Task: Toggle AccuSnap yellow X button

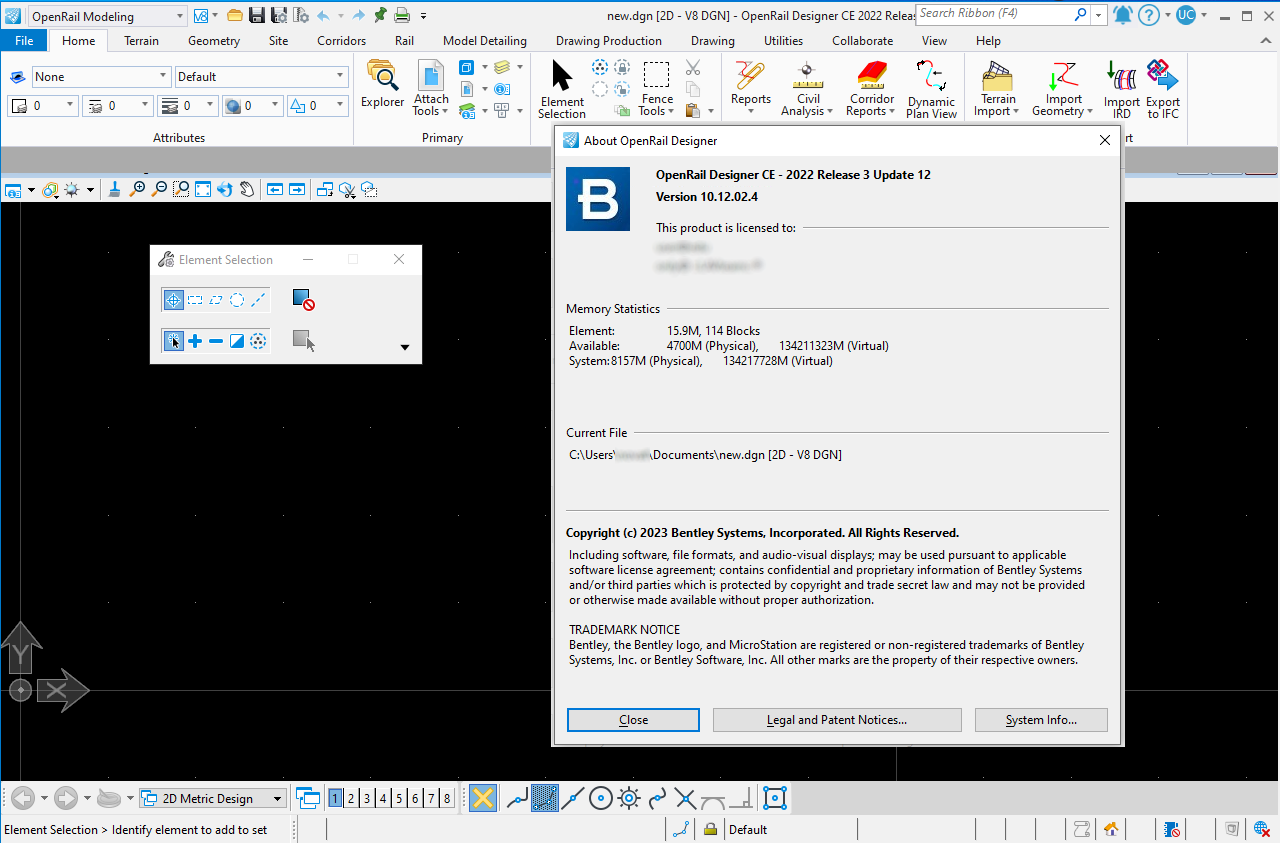Action: point(483,798)
